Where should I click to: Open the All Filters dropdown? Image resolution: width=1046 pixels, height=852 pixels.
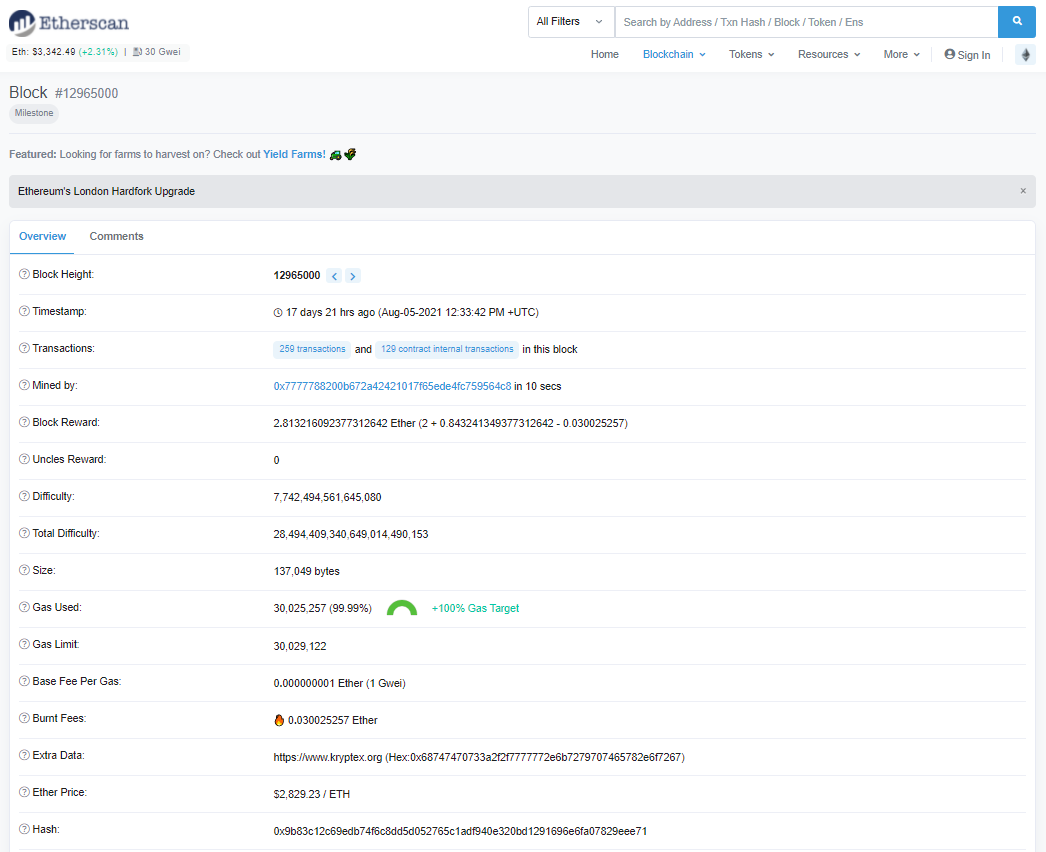(570, 21)
